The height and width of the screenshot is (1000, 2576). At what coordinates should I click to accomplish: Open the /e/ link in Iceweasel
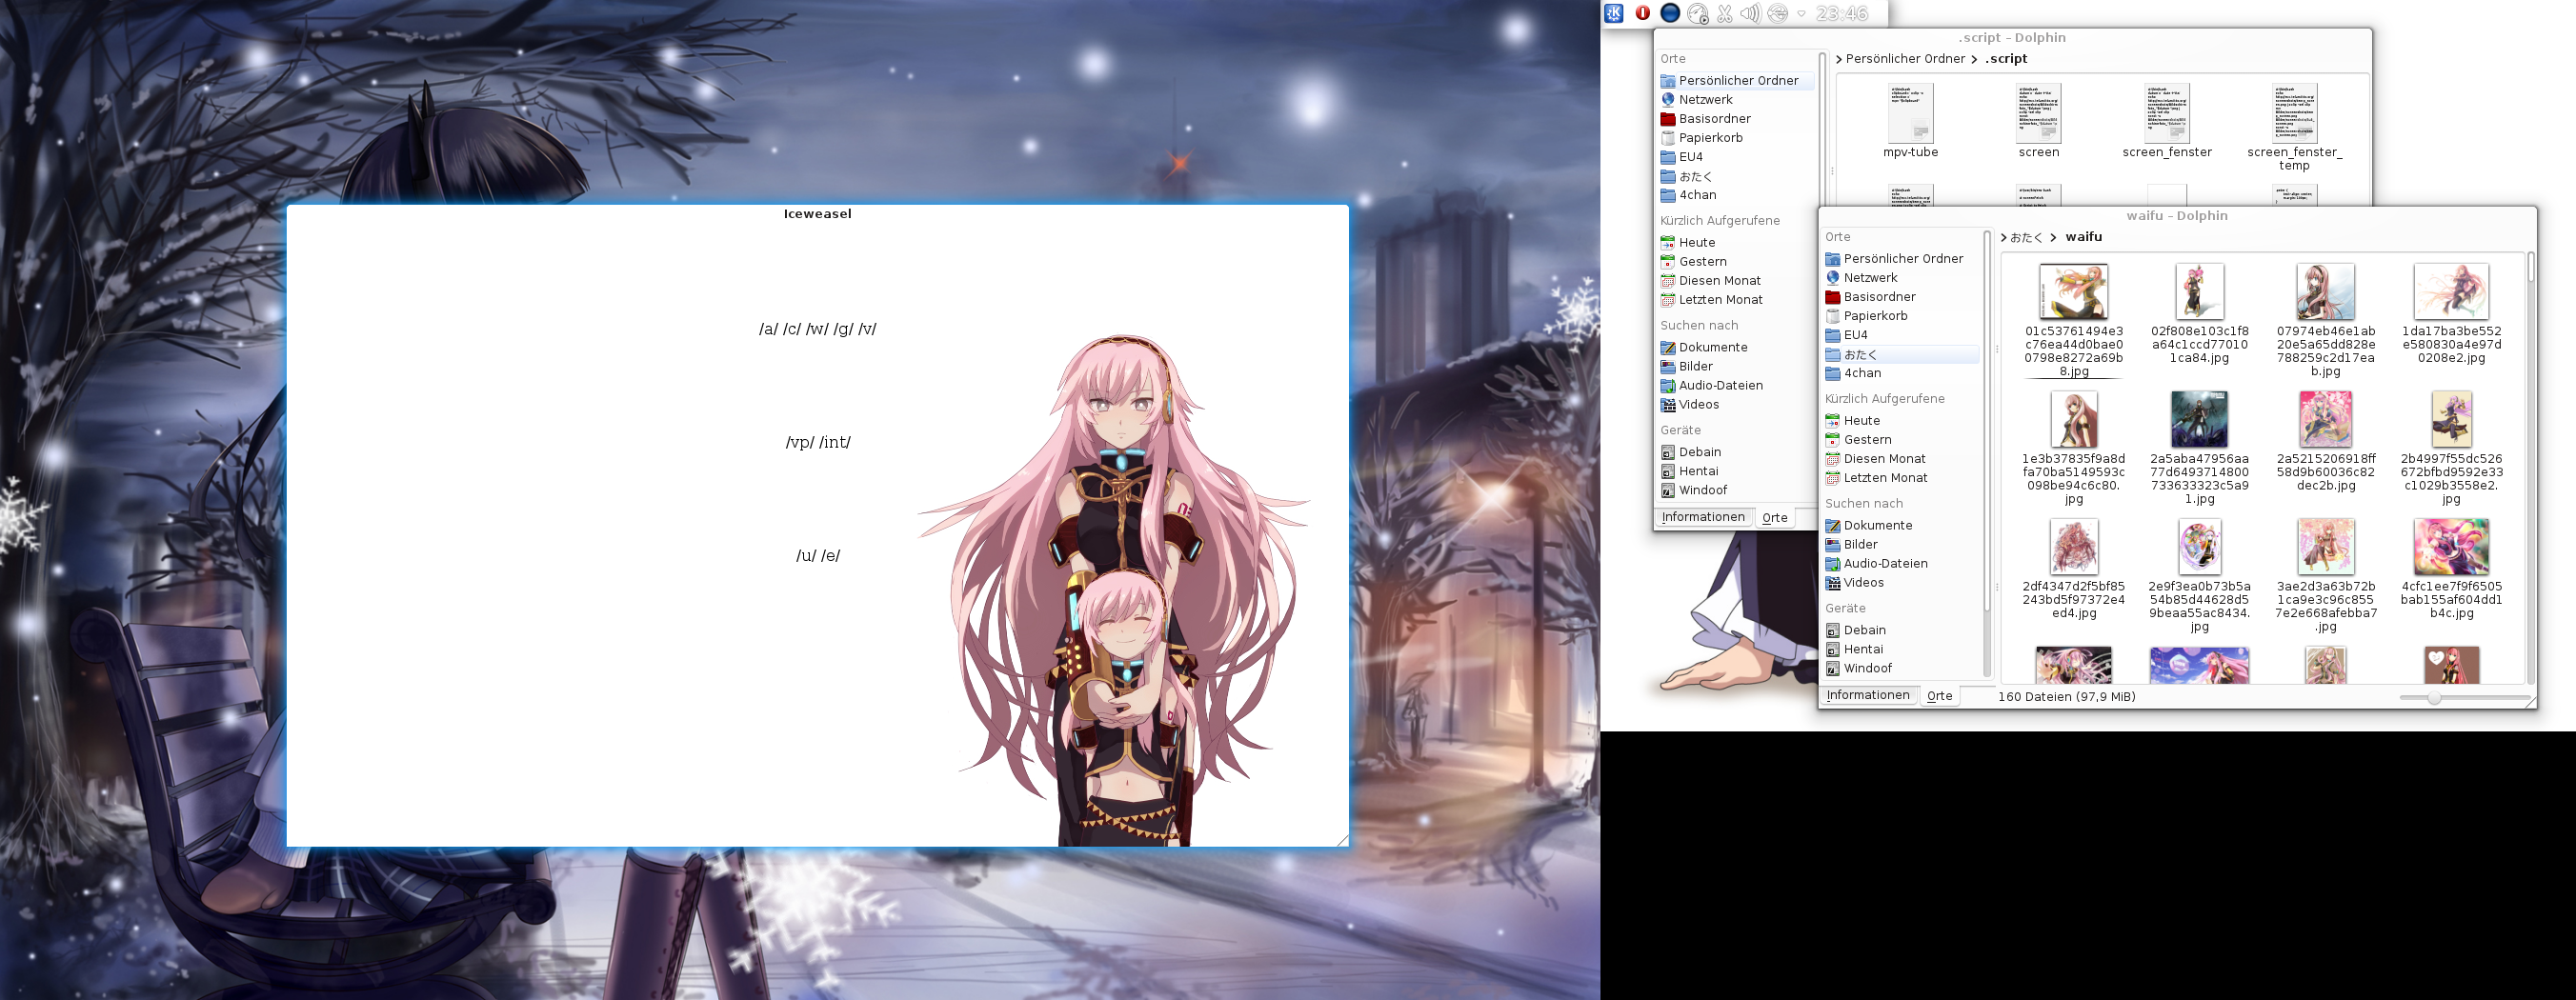tap(831, 556)
